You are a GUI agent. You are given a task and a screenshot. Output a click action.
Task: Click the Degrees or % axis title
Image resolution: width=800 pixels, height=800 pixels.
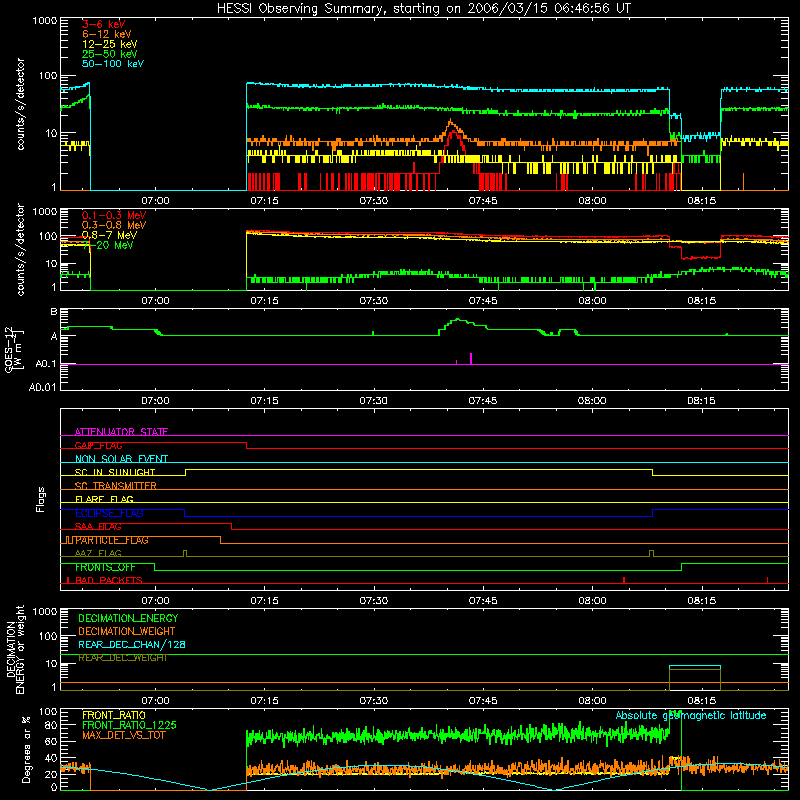pos(26,749)
